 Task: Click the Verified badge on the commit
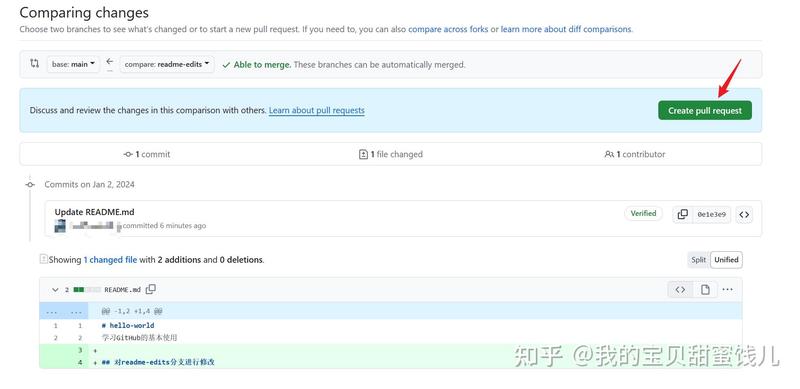pos(643,213)
